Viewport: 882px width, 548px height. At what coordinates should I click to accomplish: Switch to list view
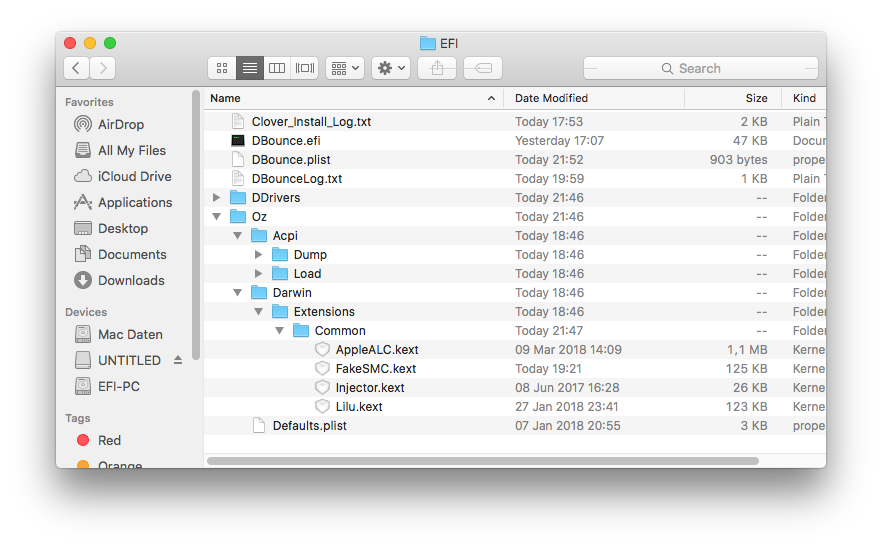(250, 68)
